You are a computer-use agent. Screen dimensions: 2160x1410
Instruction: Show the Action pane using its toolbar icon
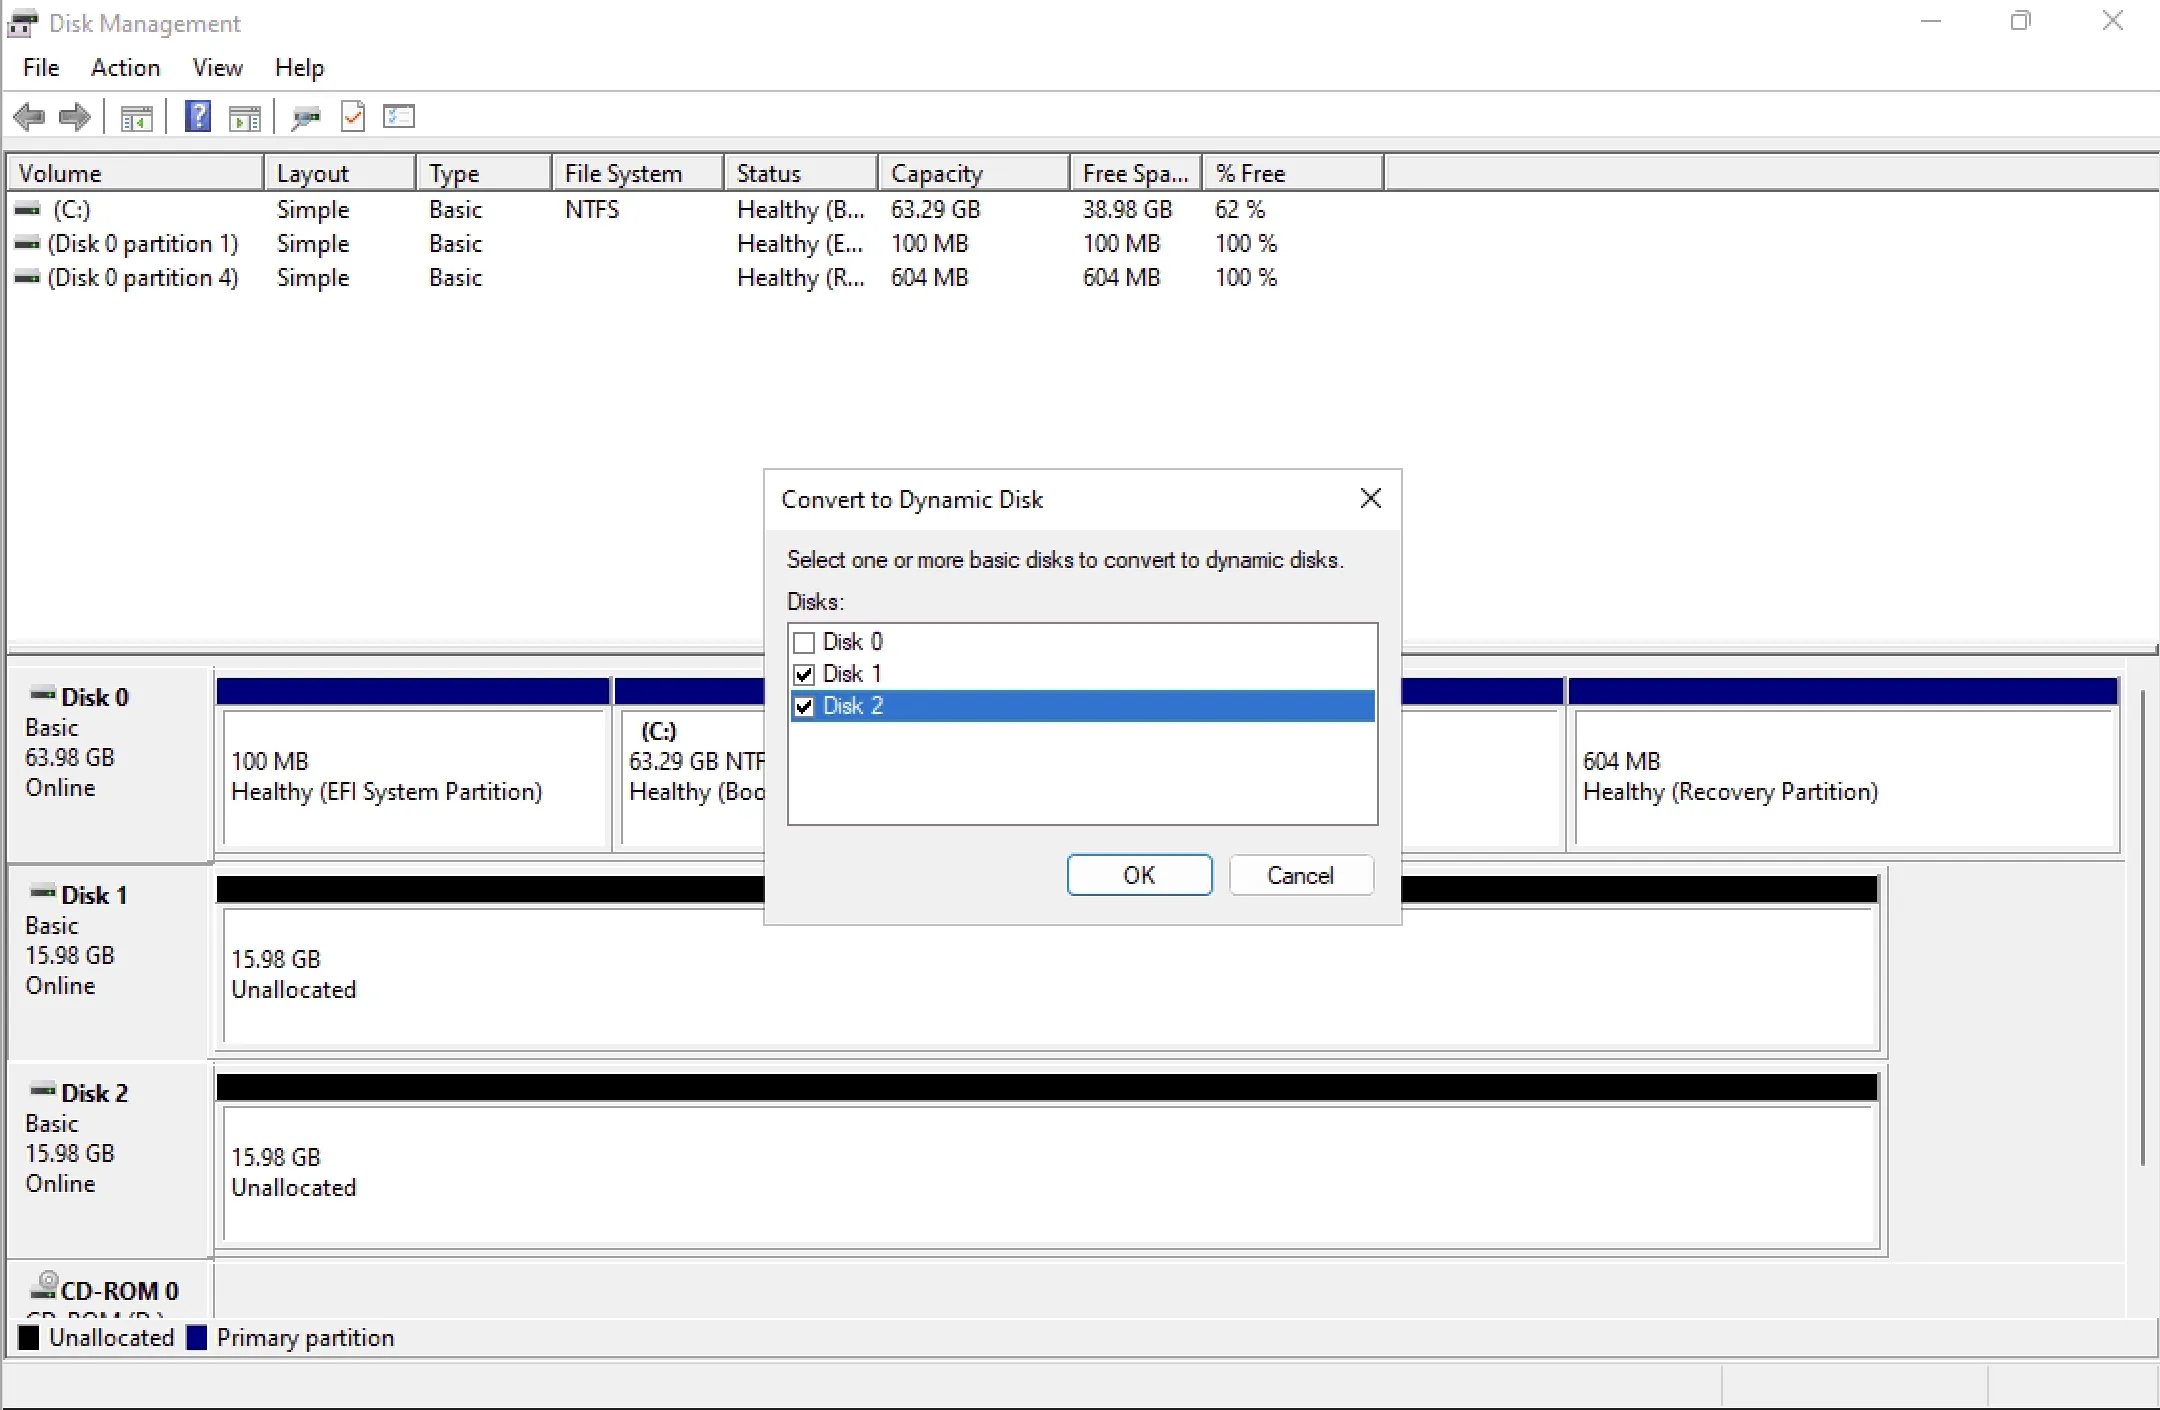(x=246, y=117)
